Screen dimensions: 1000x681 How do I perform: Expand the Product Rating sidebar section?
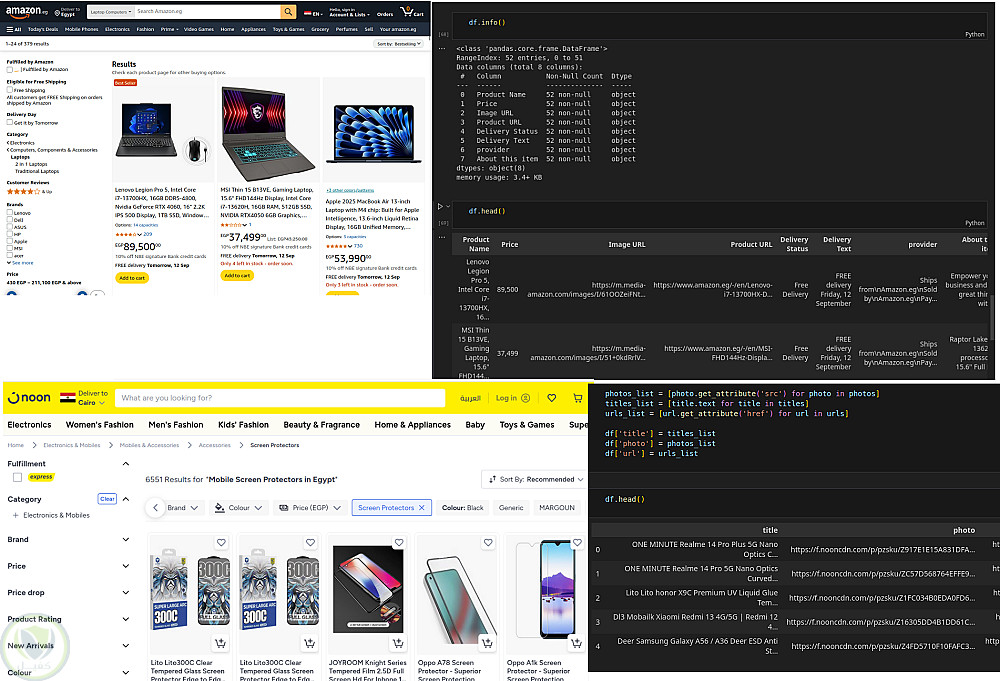[x=126, y=619]
